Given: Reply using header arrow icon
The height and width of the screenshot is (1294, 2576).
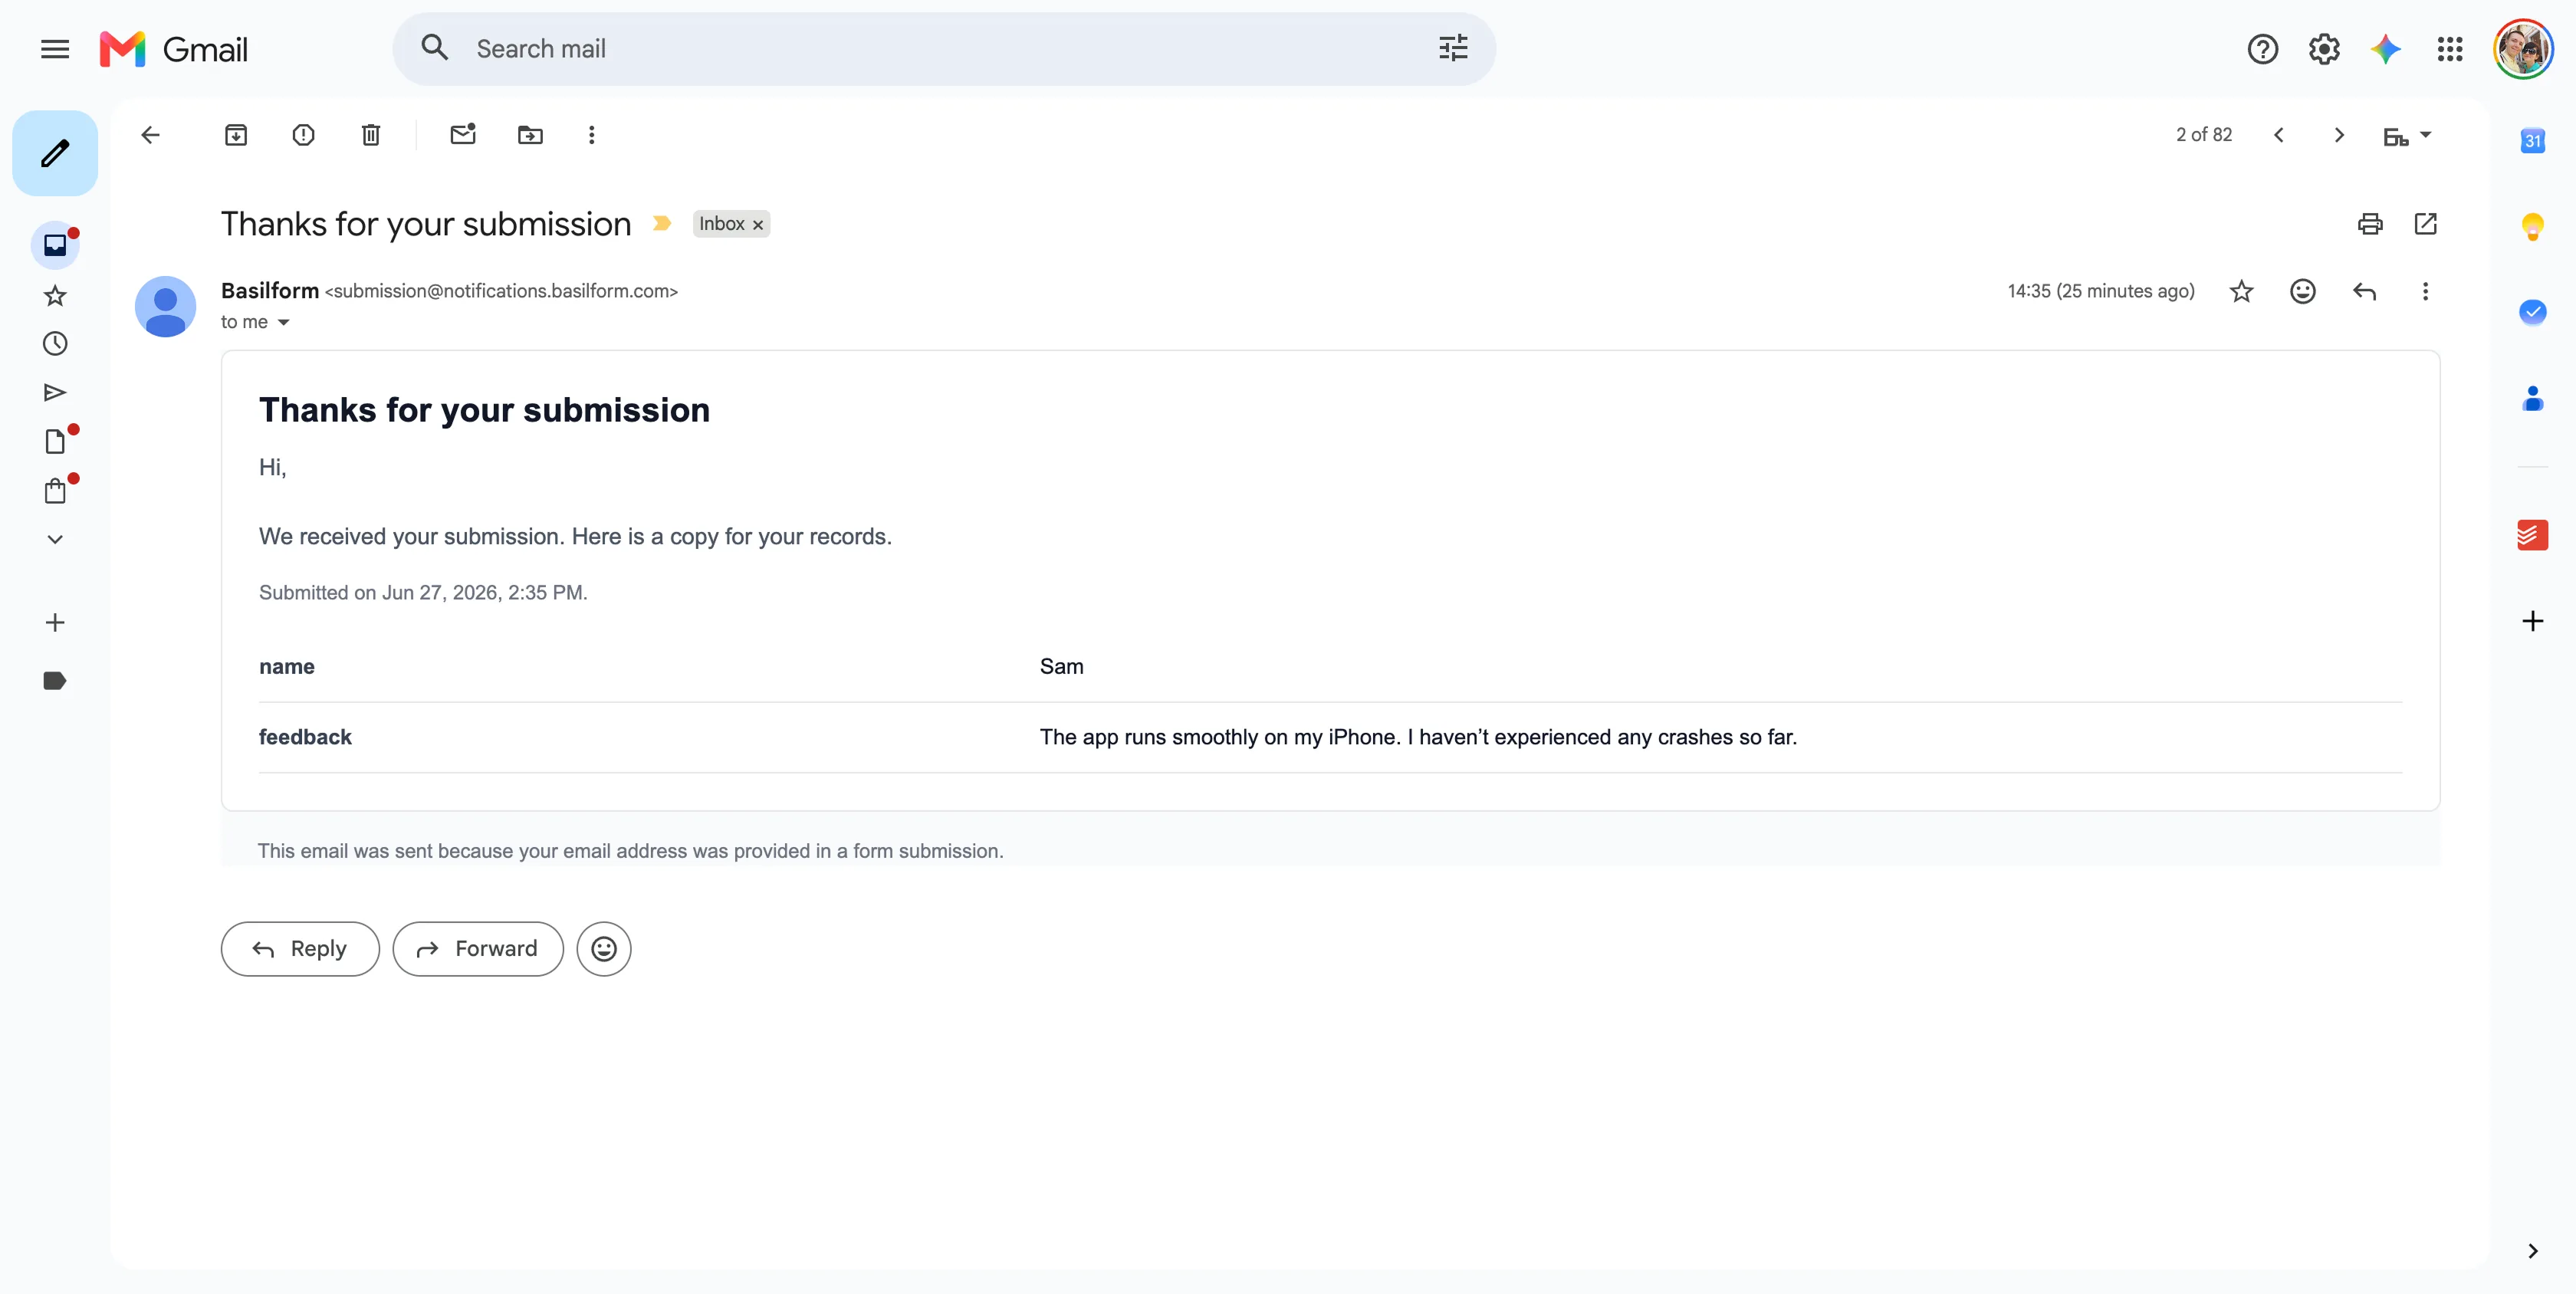Looking at the screenshot, I should [2365, 291].
